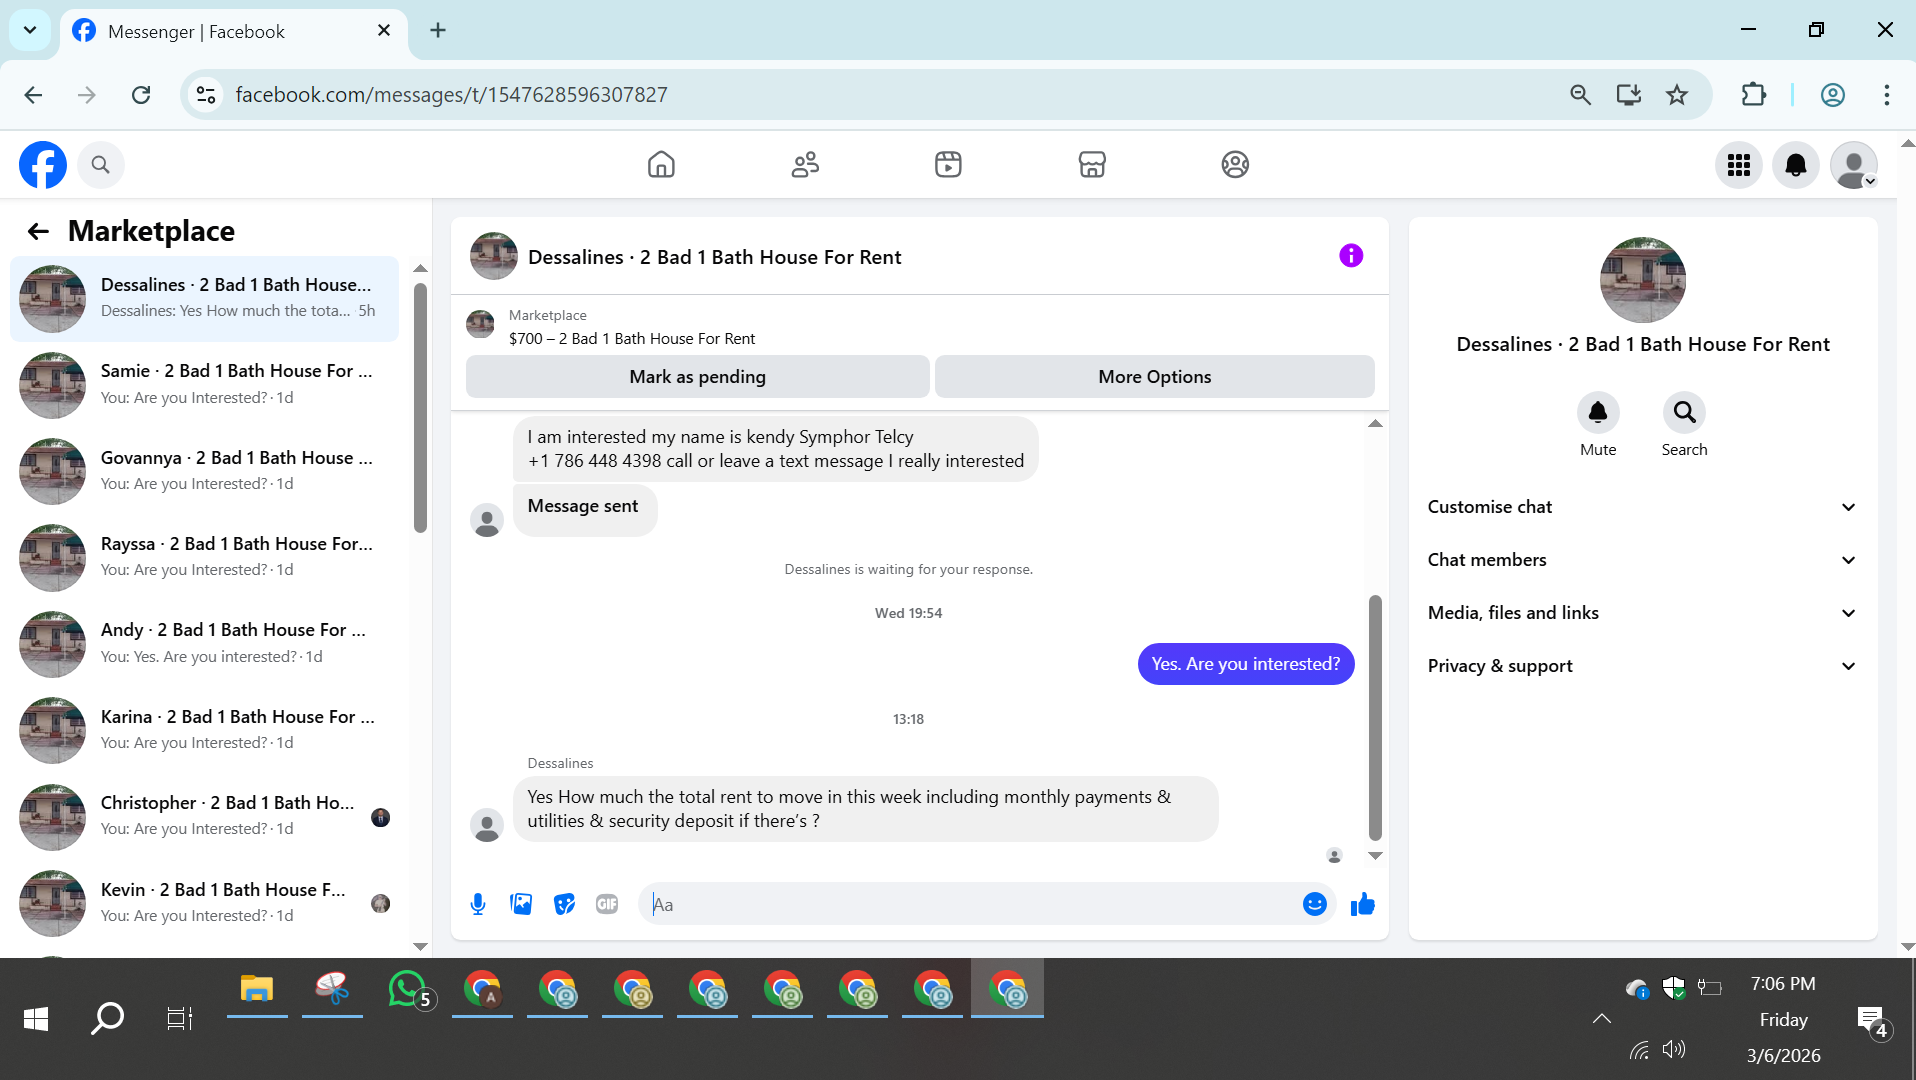Search in conversation magnifier icon

(1684, 412)
